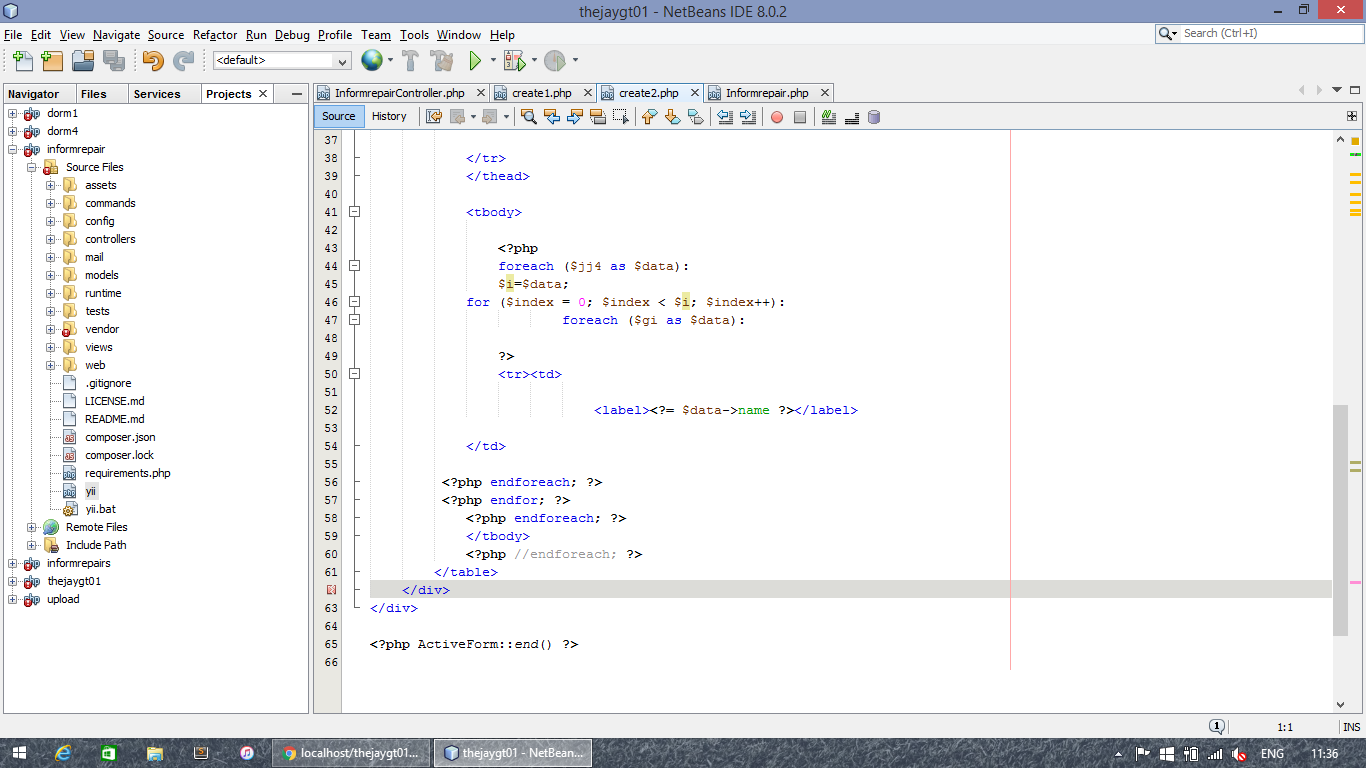Screen dimensions: 1366x768
Task: Click Previous Bookmark icon
Action: 649,117
